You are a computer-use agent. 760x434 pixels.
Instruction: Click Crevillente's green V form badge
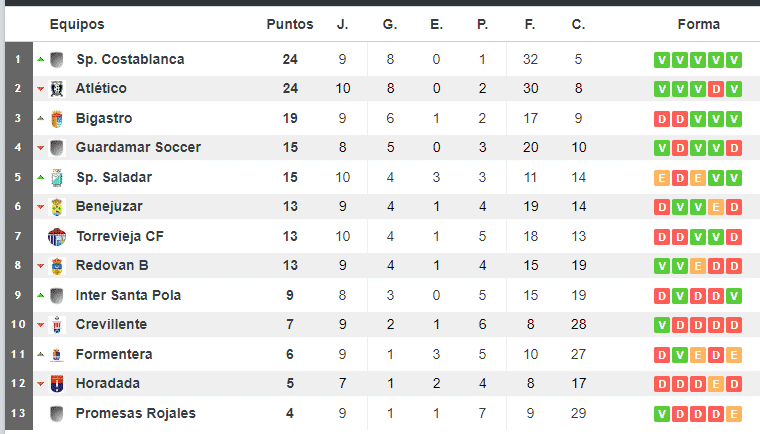coord(662,325)
